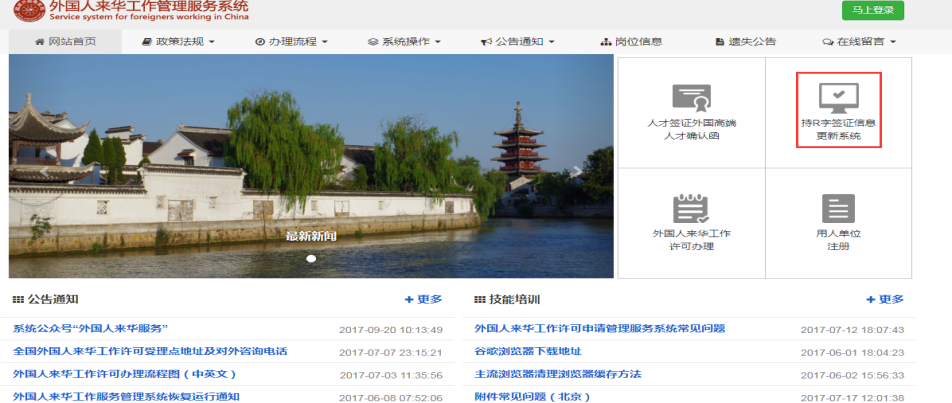Viewport: 952px width, 403px height.
Task: Click date 2017-06-02 15:56:33
Action: pos(852,375)
